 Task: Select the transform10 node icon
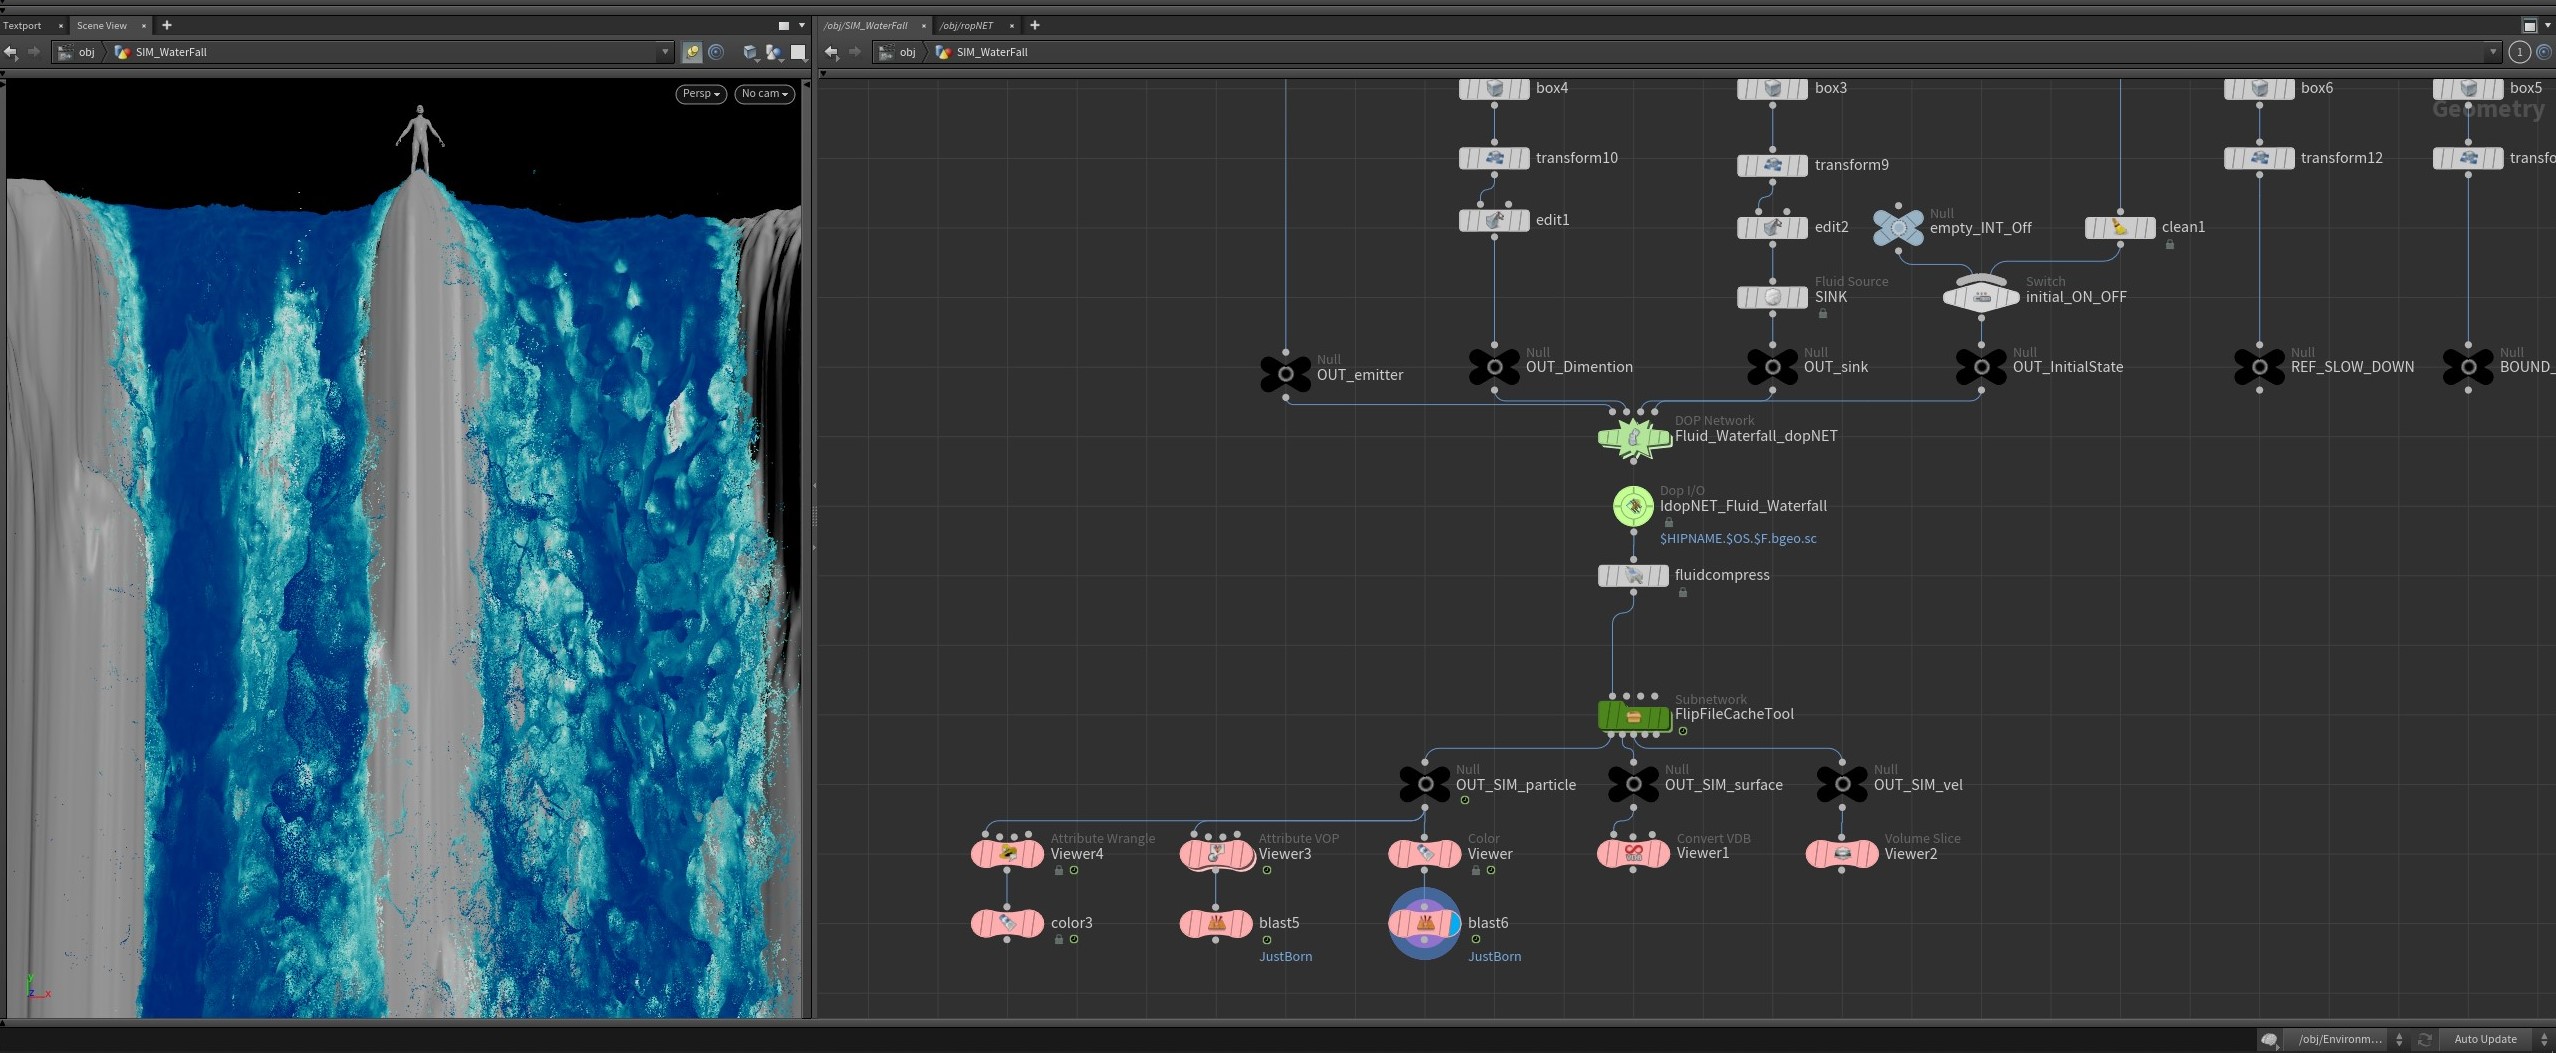point(1495,158)
